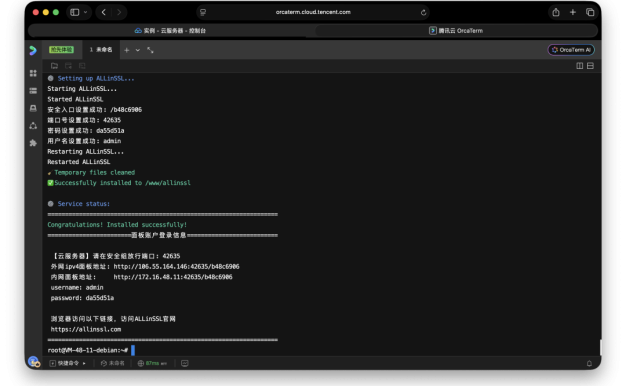
Task: Click the 87ms latency indicator
Action: [x=152, y=363]
